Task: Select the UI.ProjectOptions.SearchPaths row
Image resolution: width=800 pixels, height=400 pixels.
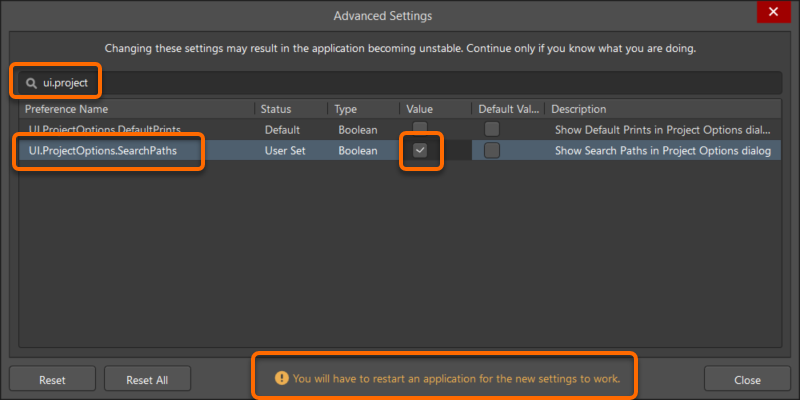Action: pos(110,150)
